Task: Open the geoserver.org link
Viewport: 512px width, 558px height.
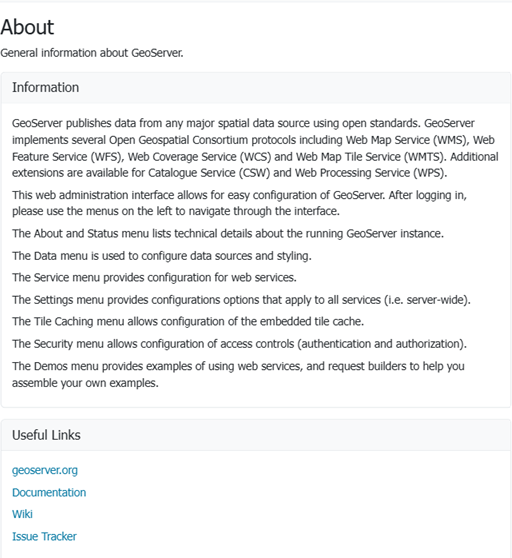Action: click(x=45, y=470)
